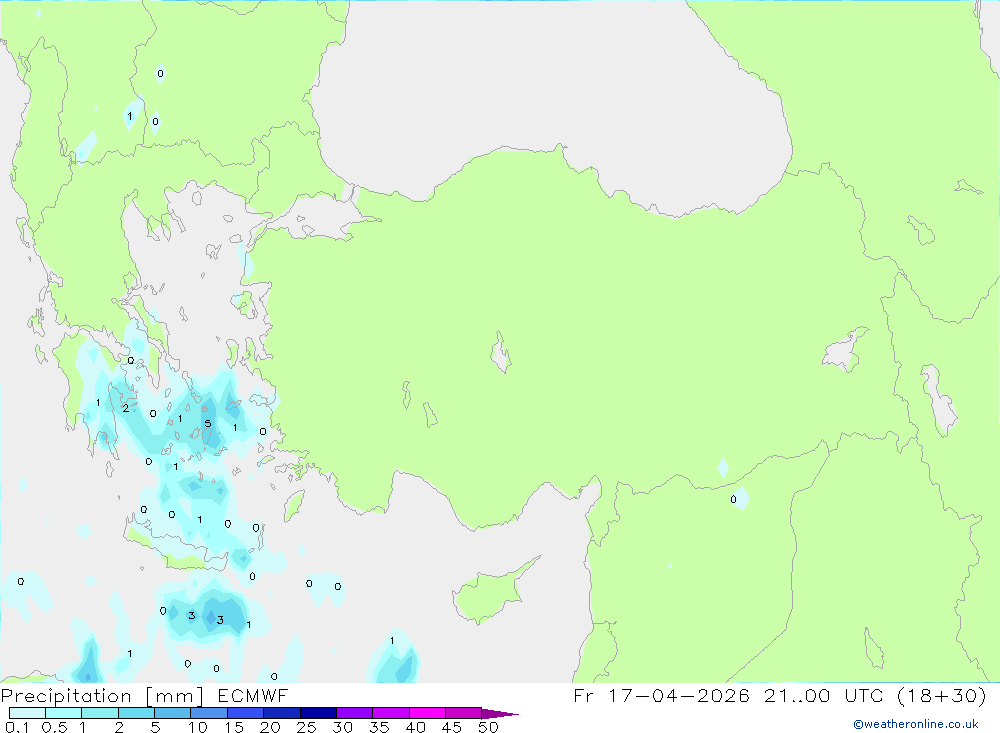Select the legend swatch between 2 and 5
The width and height of the screenshot is (1000, 733).
pos(136,713)
